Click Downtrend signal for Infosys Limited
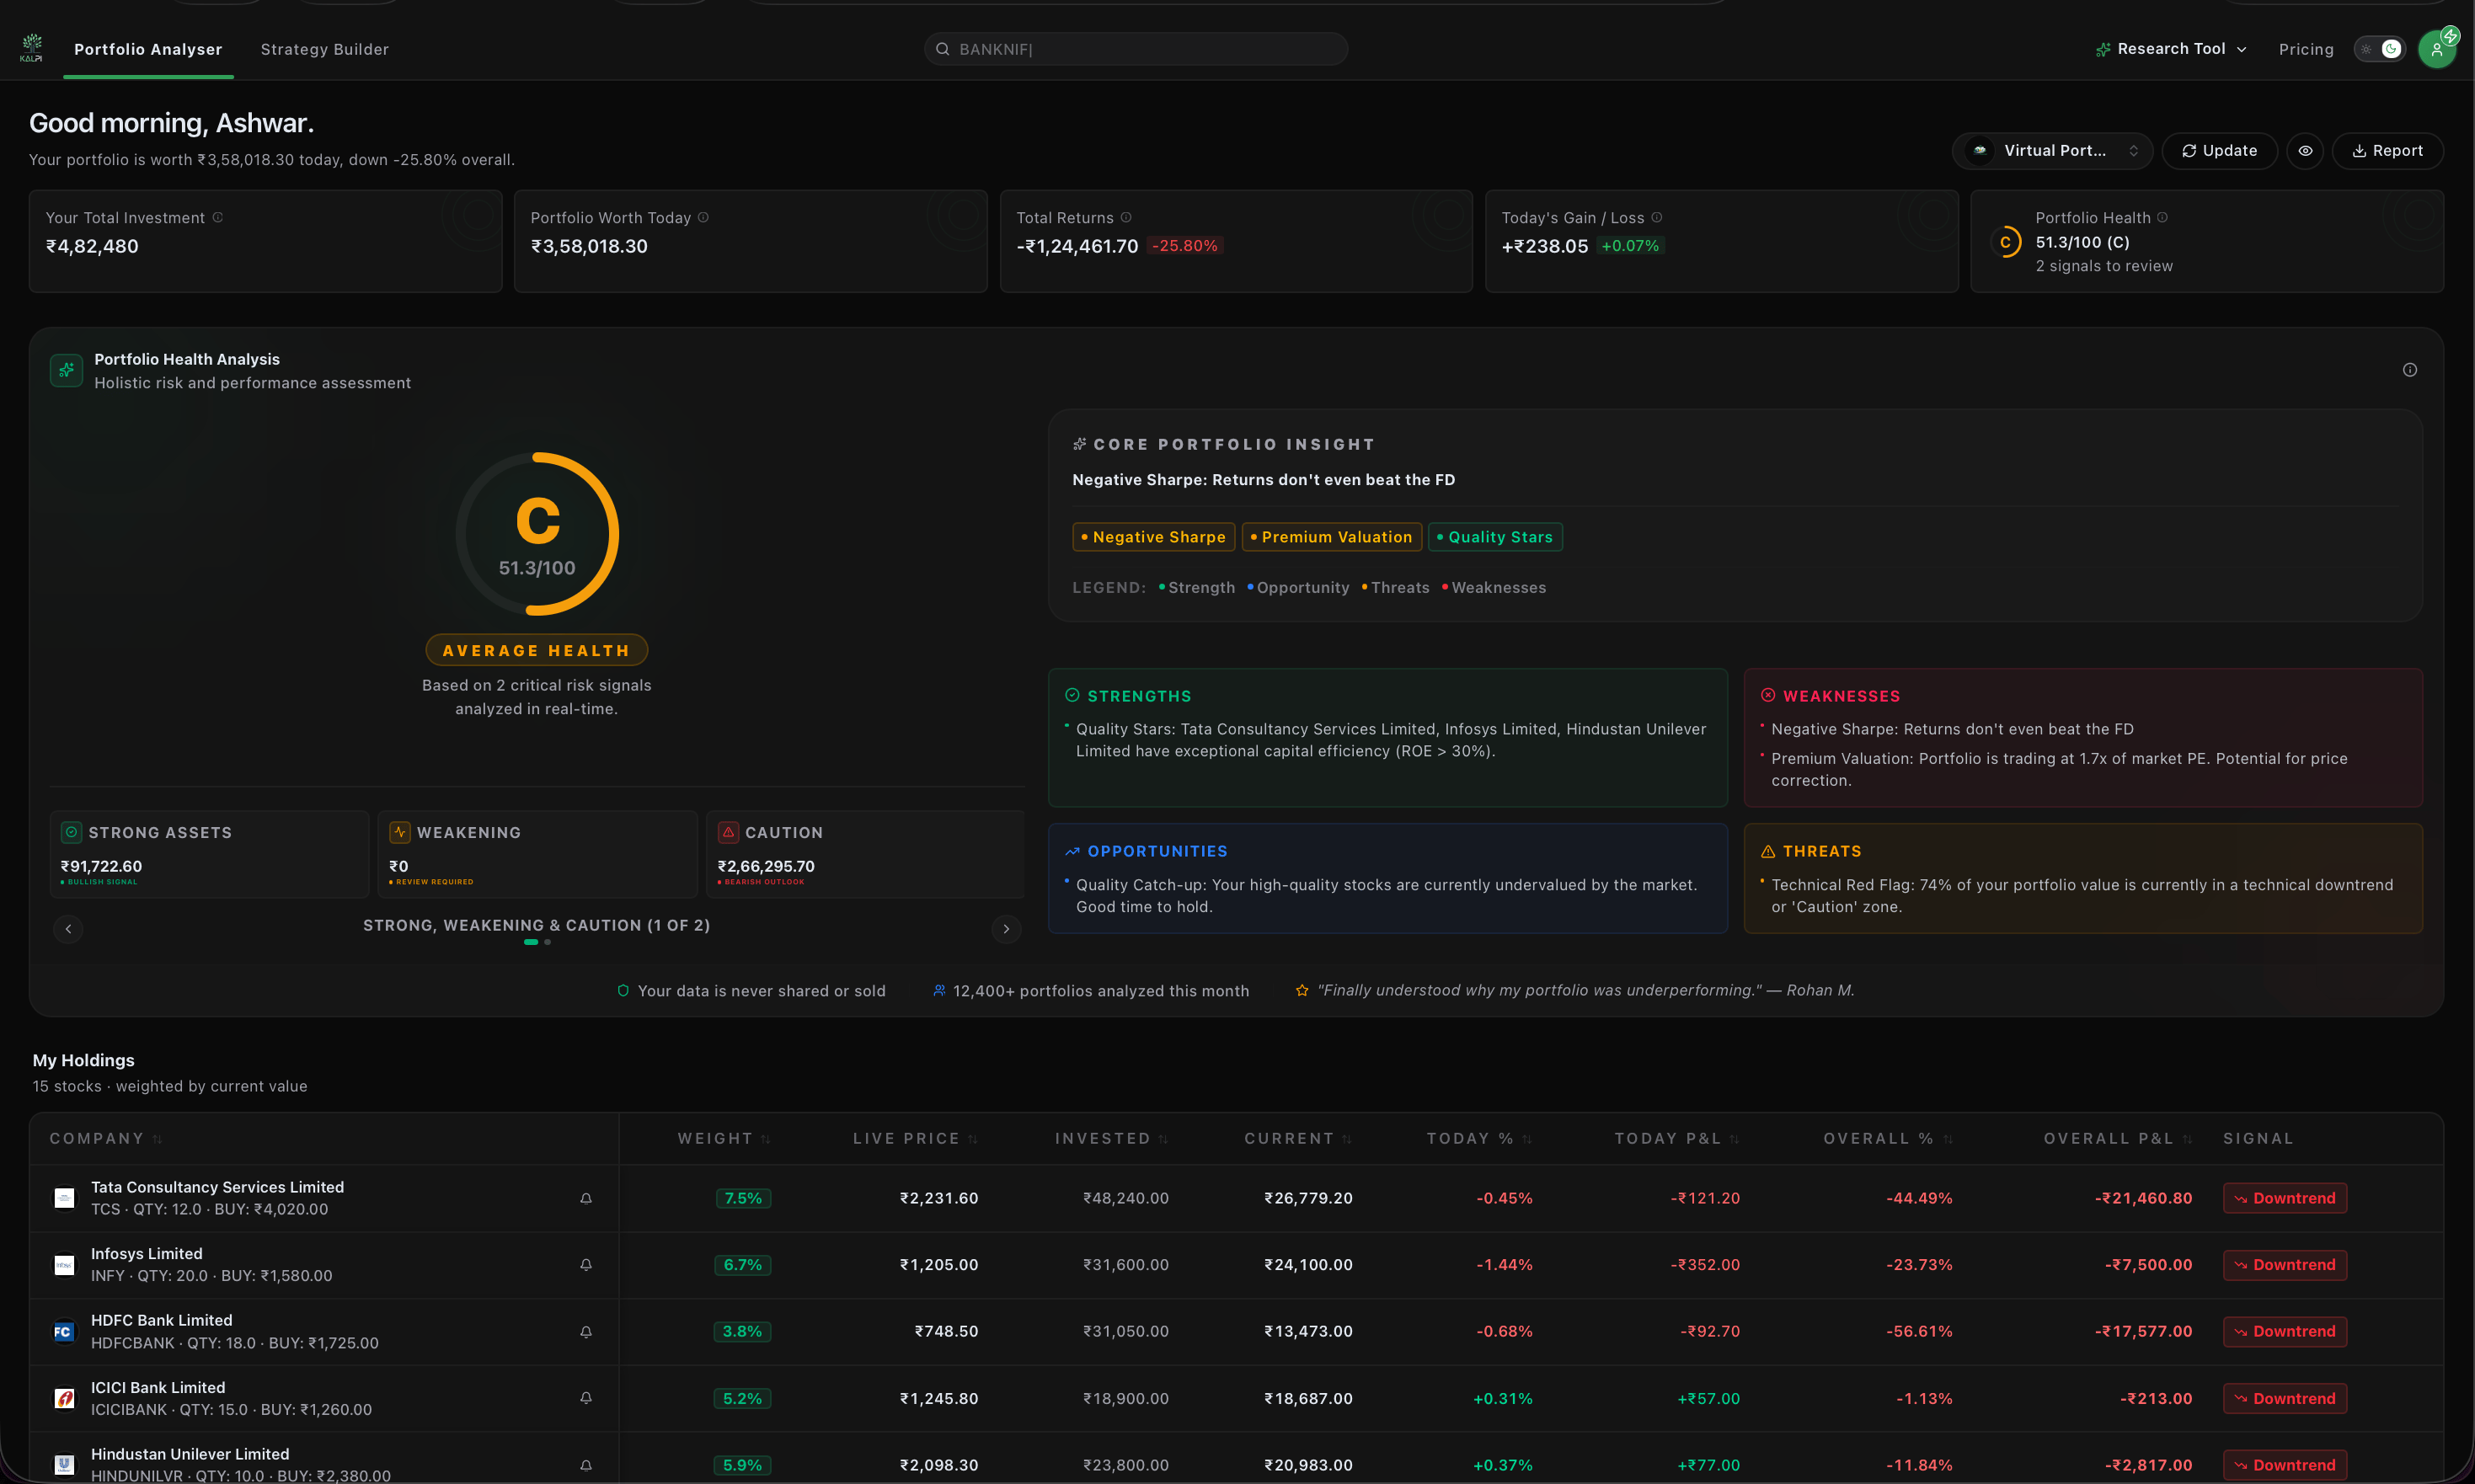 tap(2285, 1265)
